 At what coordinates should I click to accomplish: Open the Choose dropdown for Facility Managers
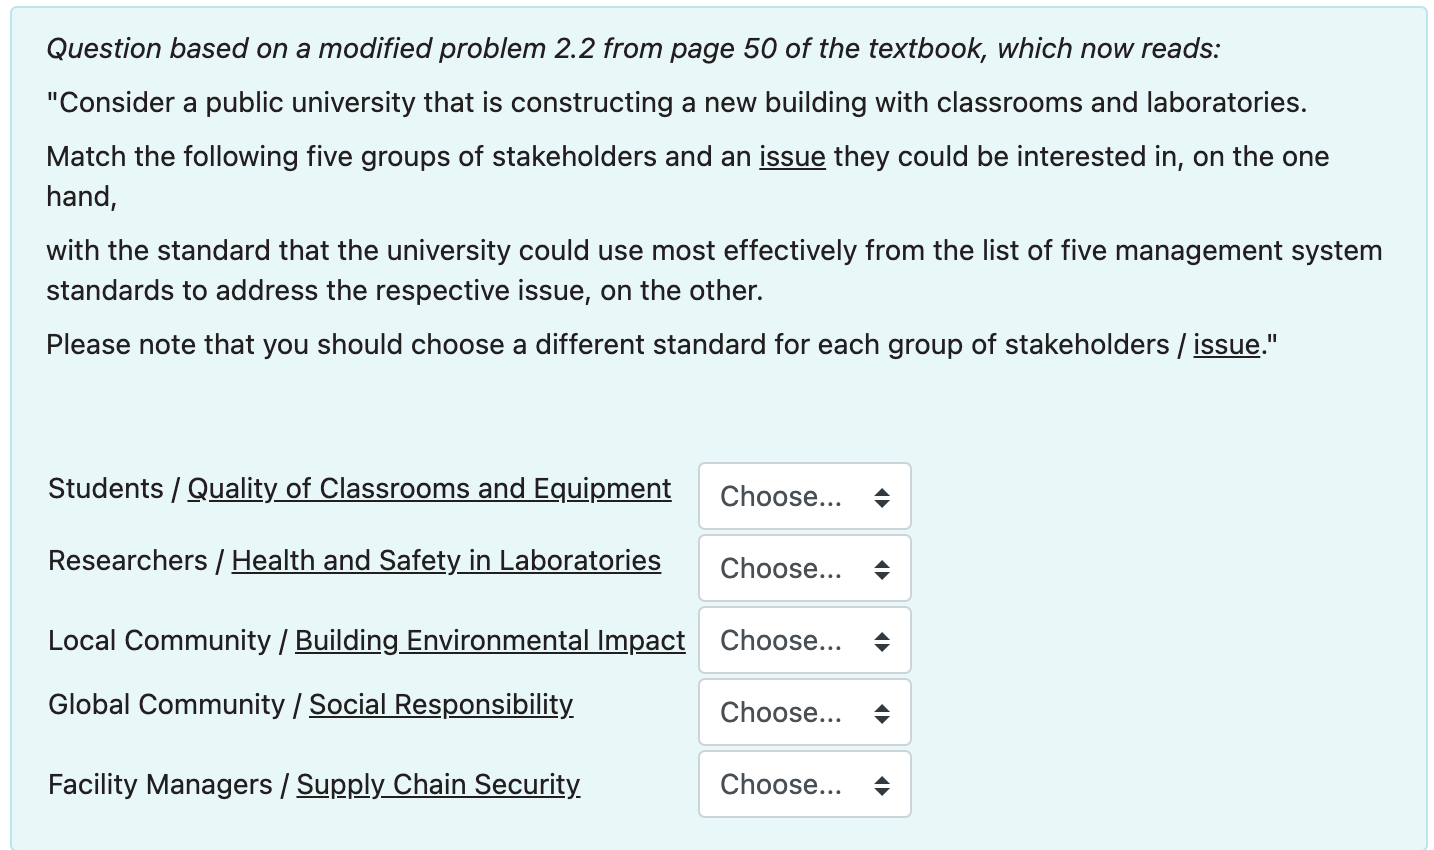click(804, 784)
